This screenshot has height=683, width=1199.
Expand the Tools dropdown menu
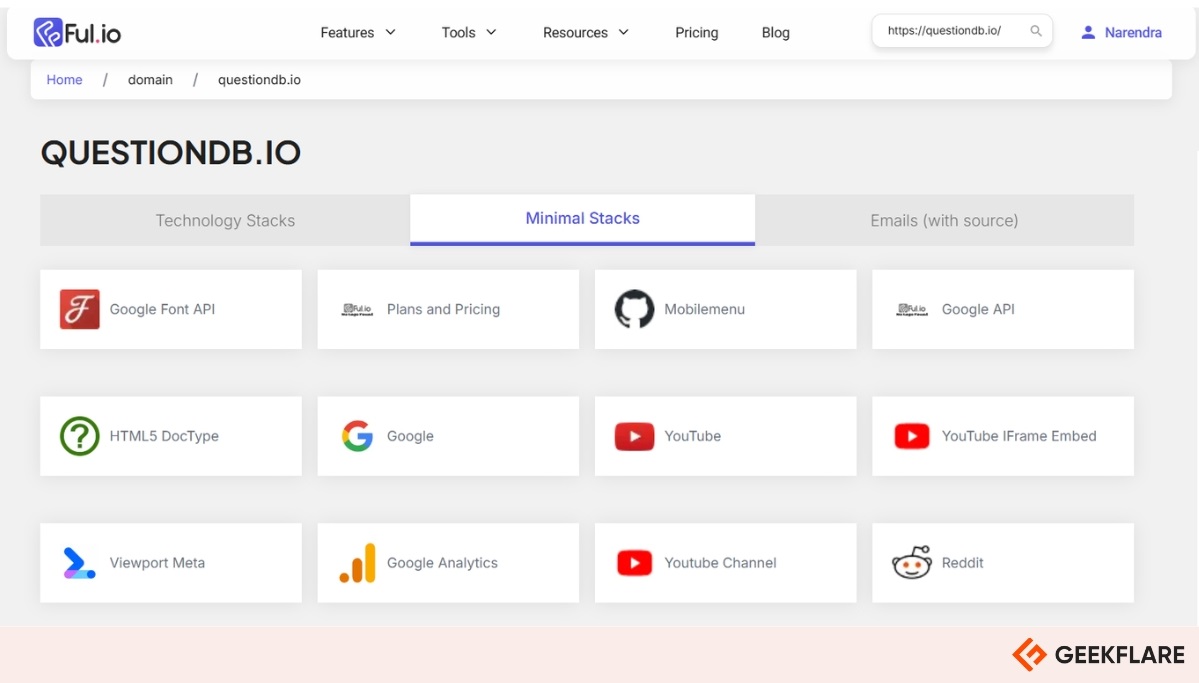click(x=469, y=32)
